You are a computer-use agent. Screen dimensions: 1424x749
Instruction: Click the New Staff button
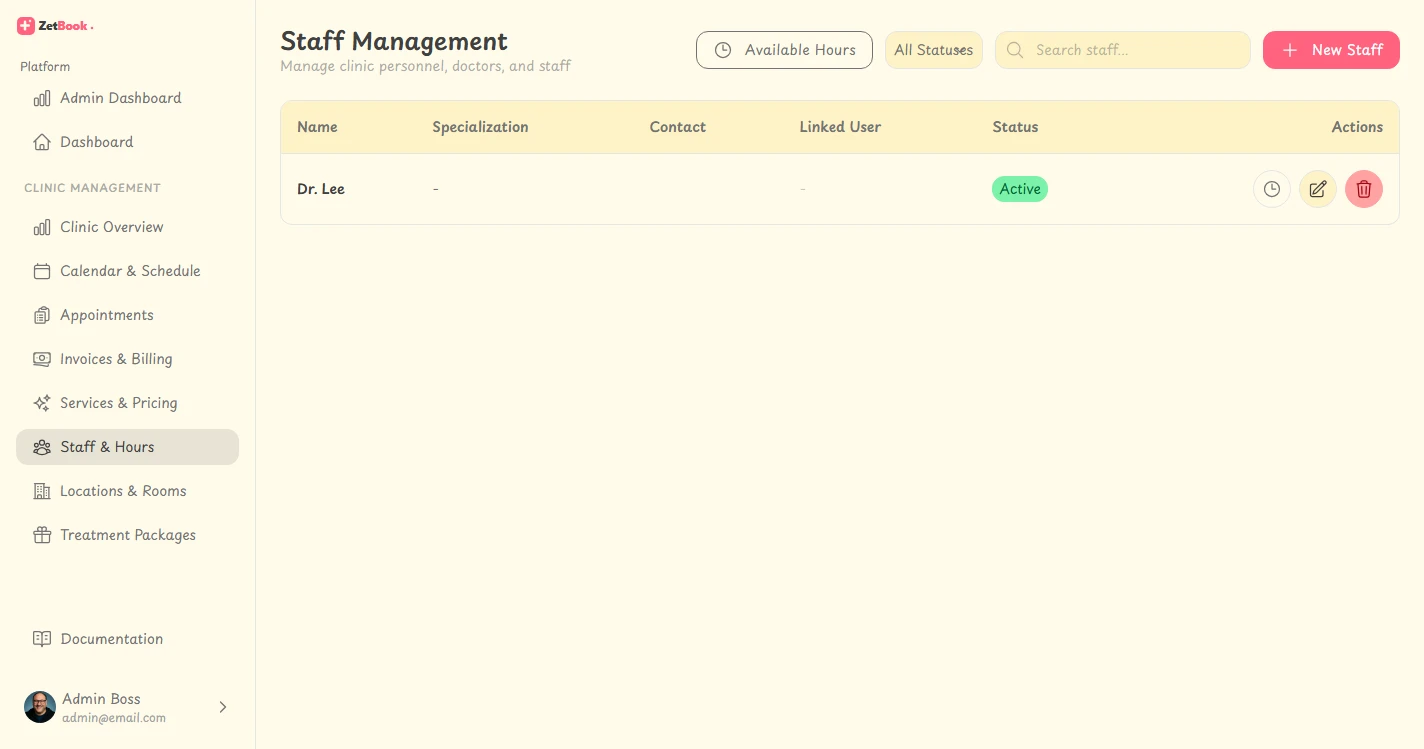[x=1331, y=50]
